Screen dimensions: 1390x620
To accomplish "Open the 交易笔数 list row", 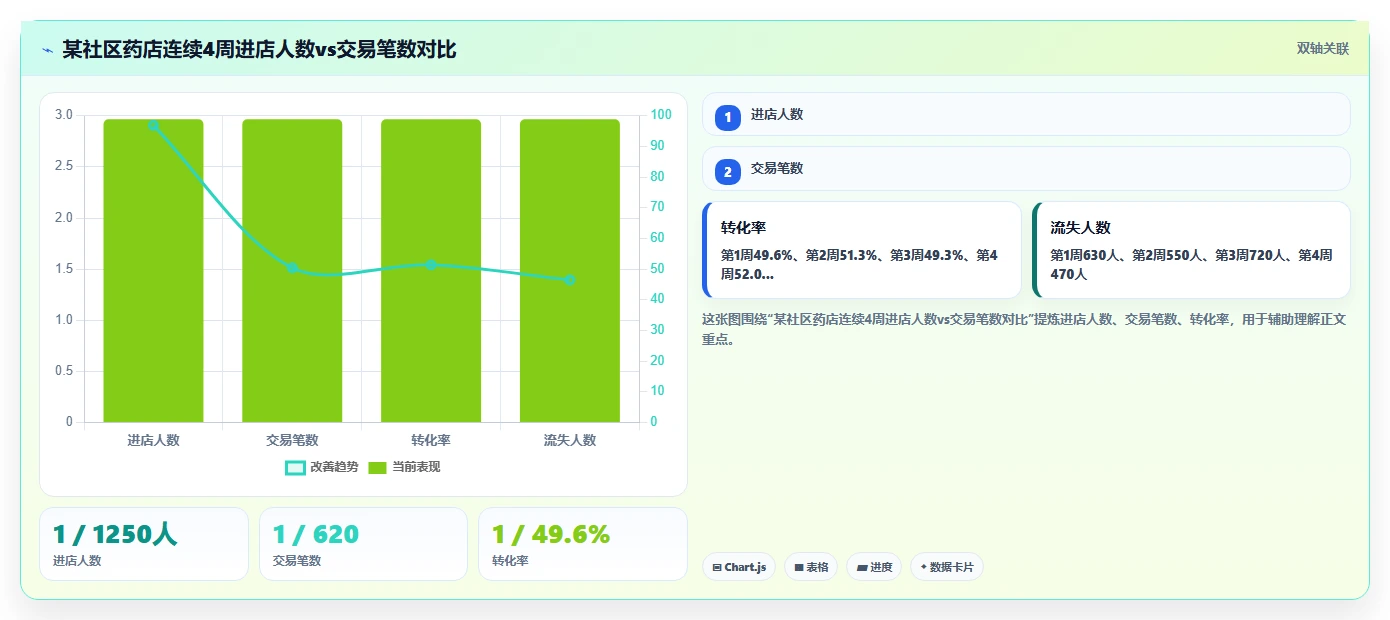I will coord(1026,168).
